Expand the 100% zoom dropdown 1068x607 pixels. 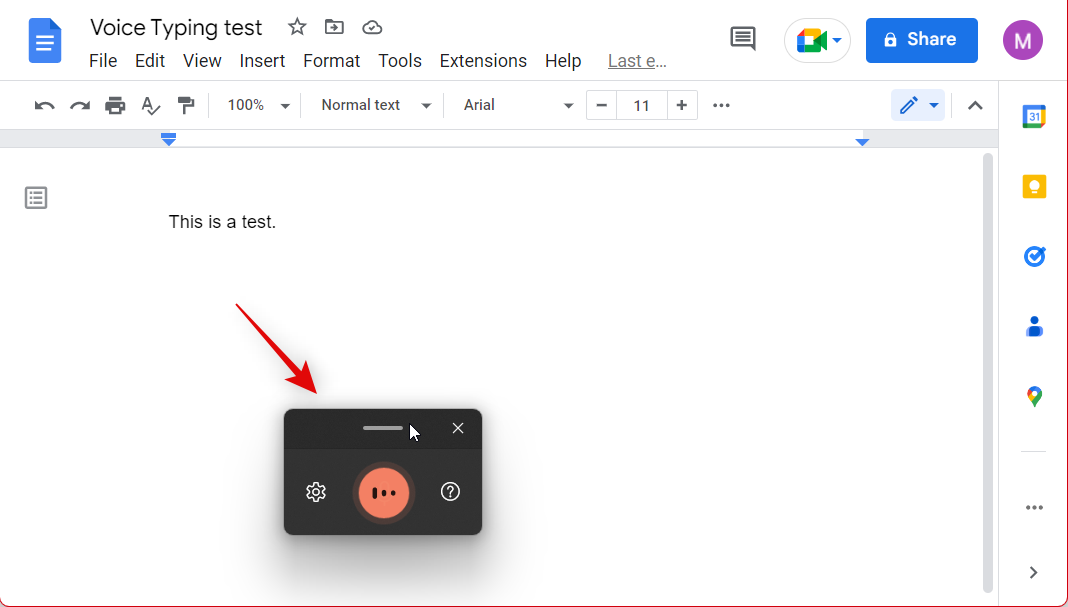click(x=258, y=105)
